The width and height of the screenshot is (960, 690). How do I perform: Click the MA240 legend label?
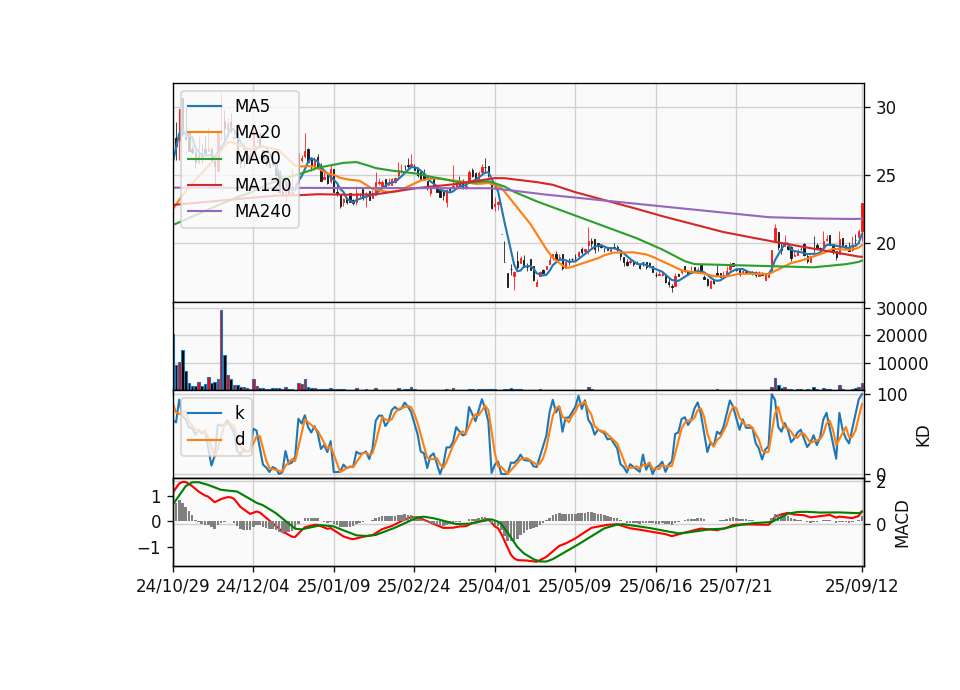tap(263, 211)
